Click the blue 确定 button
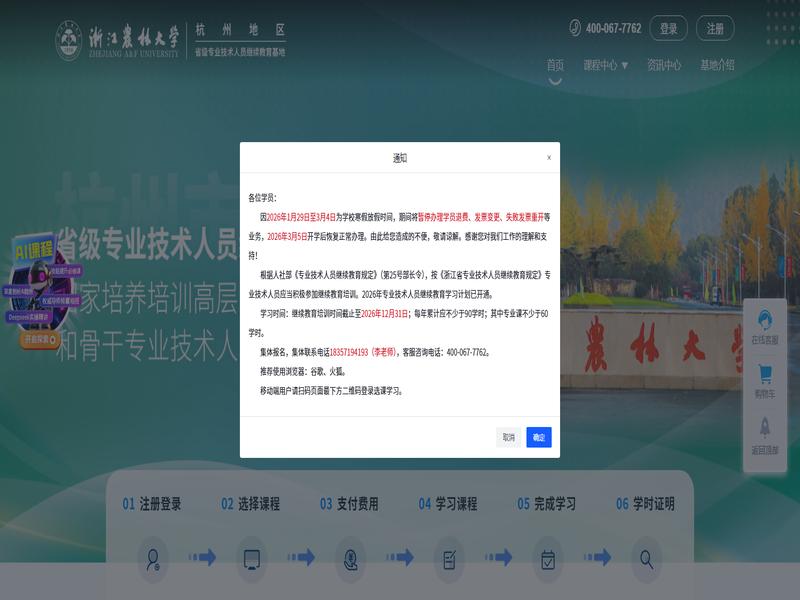Image resolution: width=800 pixels, height=600 pixels. [x=539, y=437]
